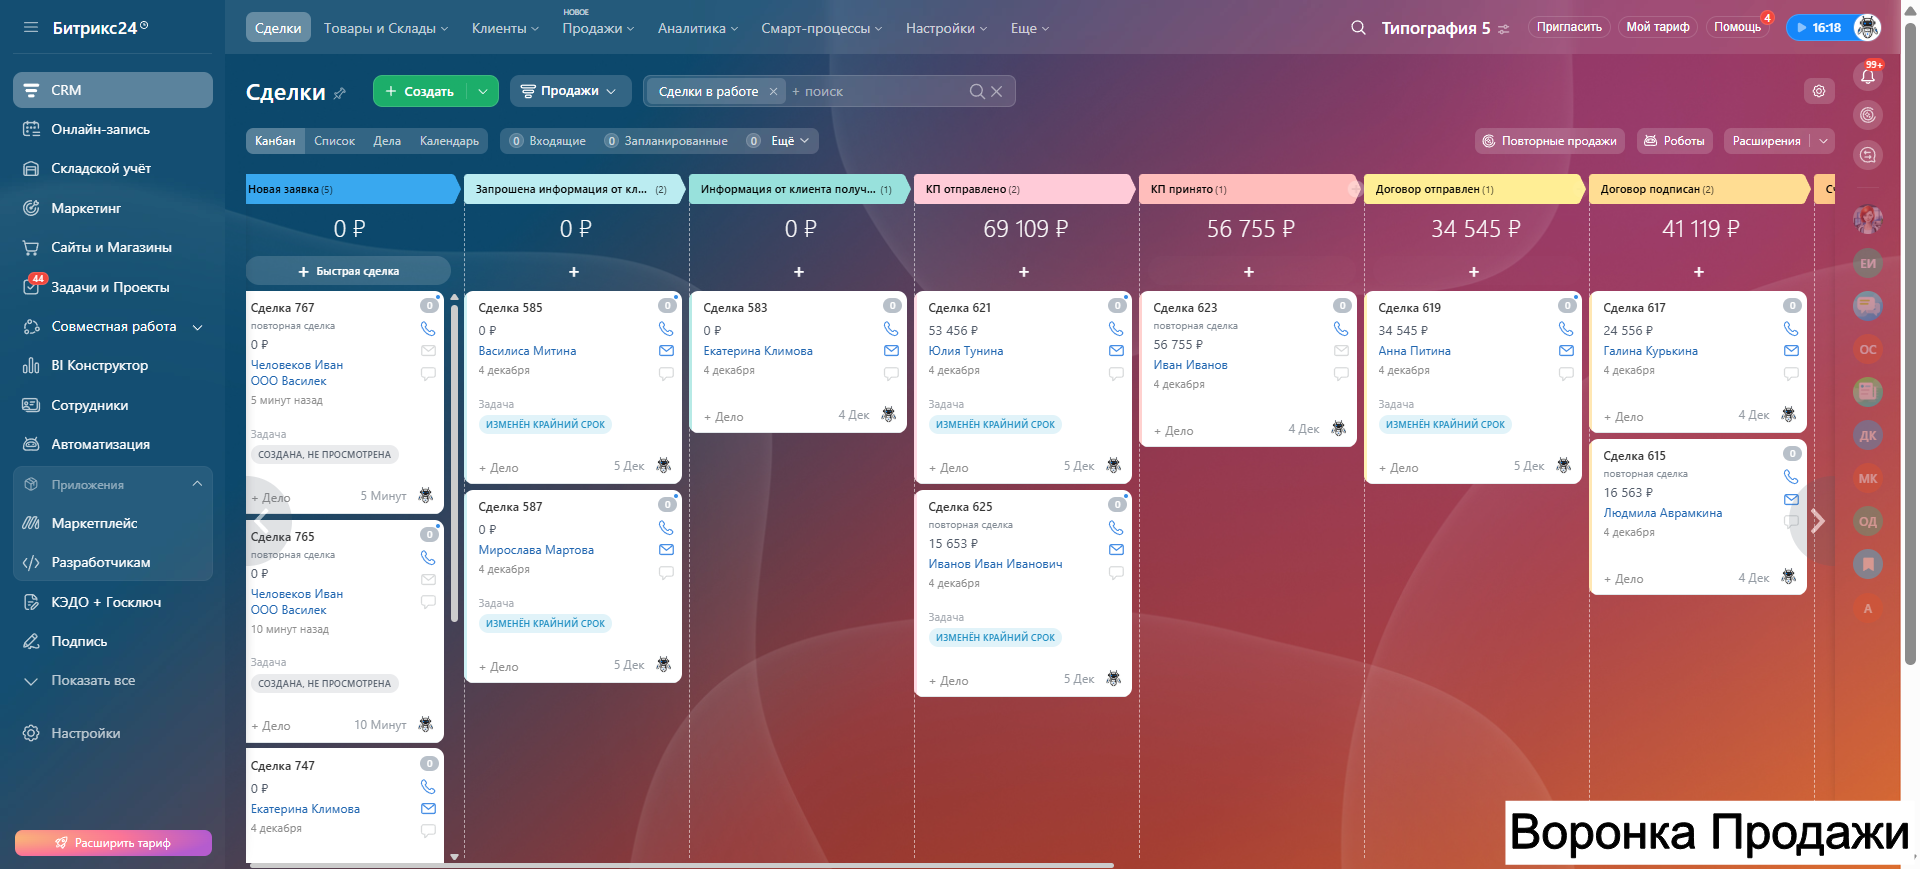Remove the Сделки в работе filter chip

point(773,91)
